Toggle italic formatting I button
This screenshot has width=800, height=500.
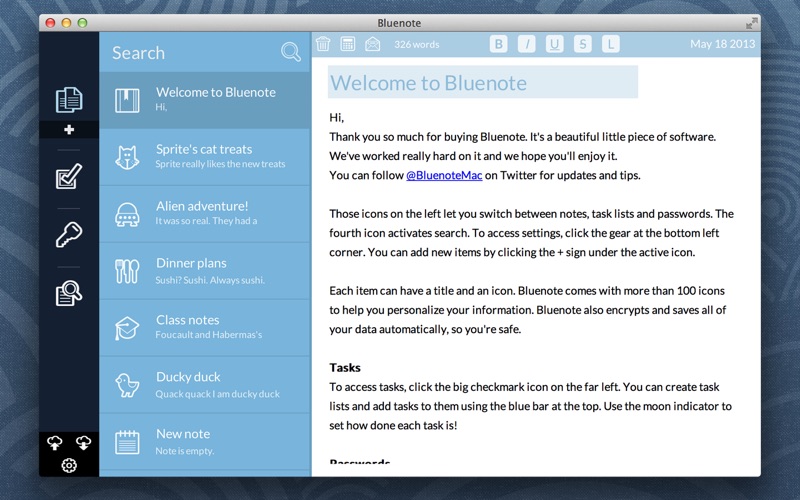click(527, 44)
